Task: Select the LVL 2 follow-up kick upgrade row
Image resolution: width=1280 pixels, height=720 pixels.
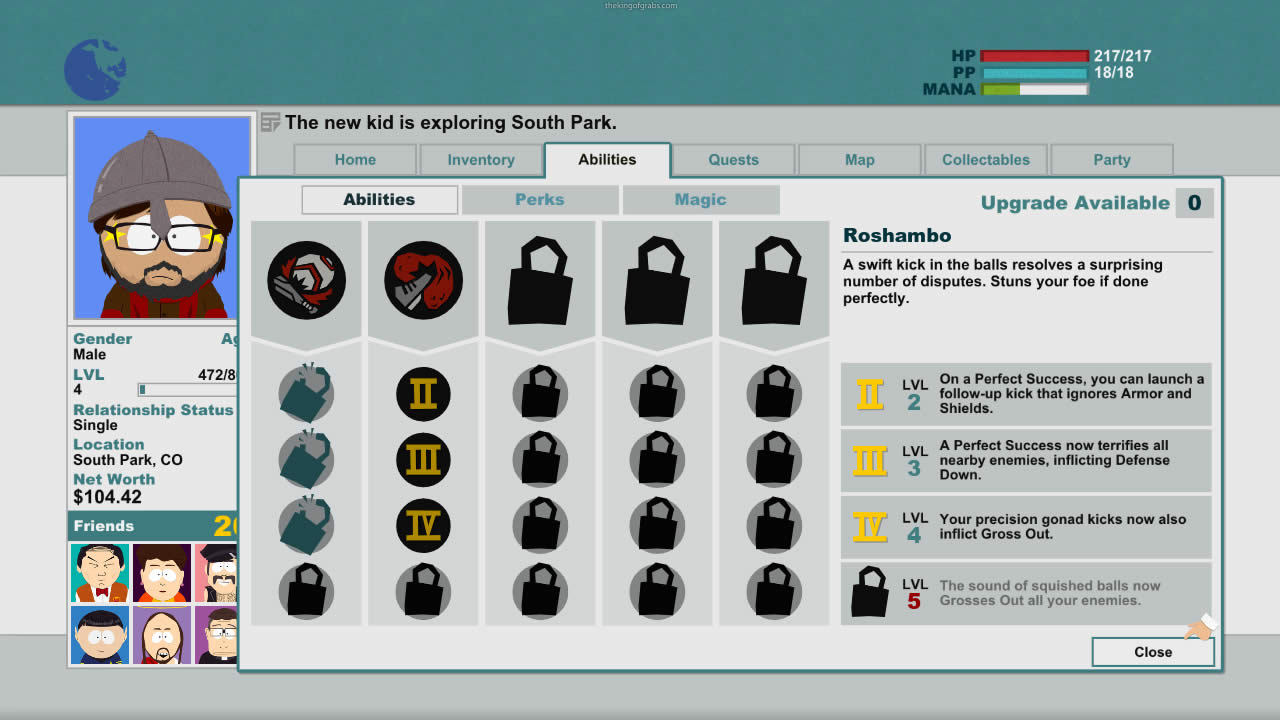Action: click(1025, 394)
